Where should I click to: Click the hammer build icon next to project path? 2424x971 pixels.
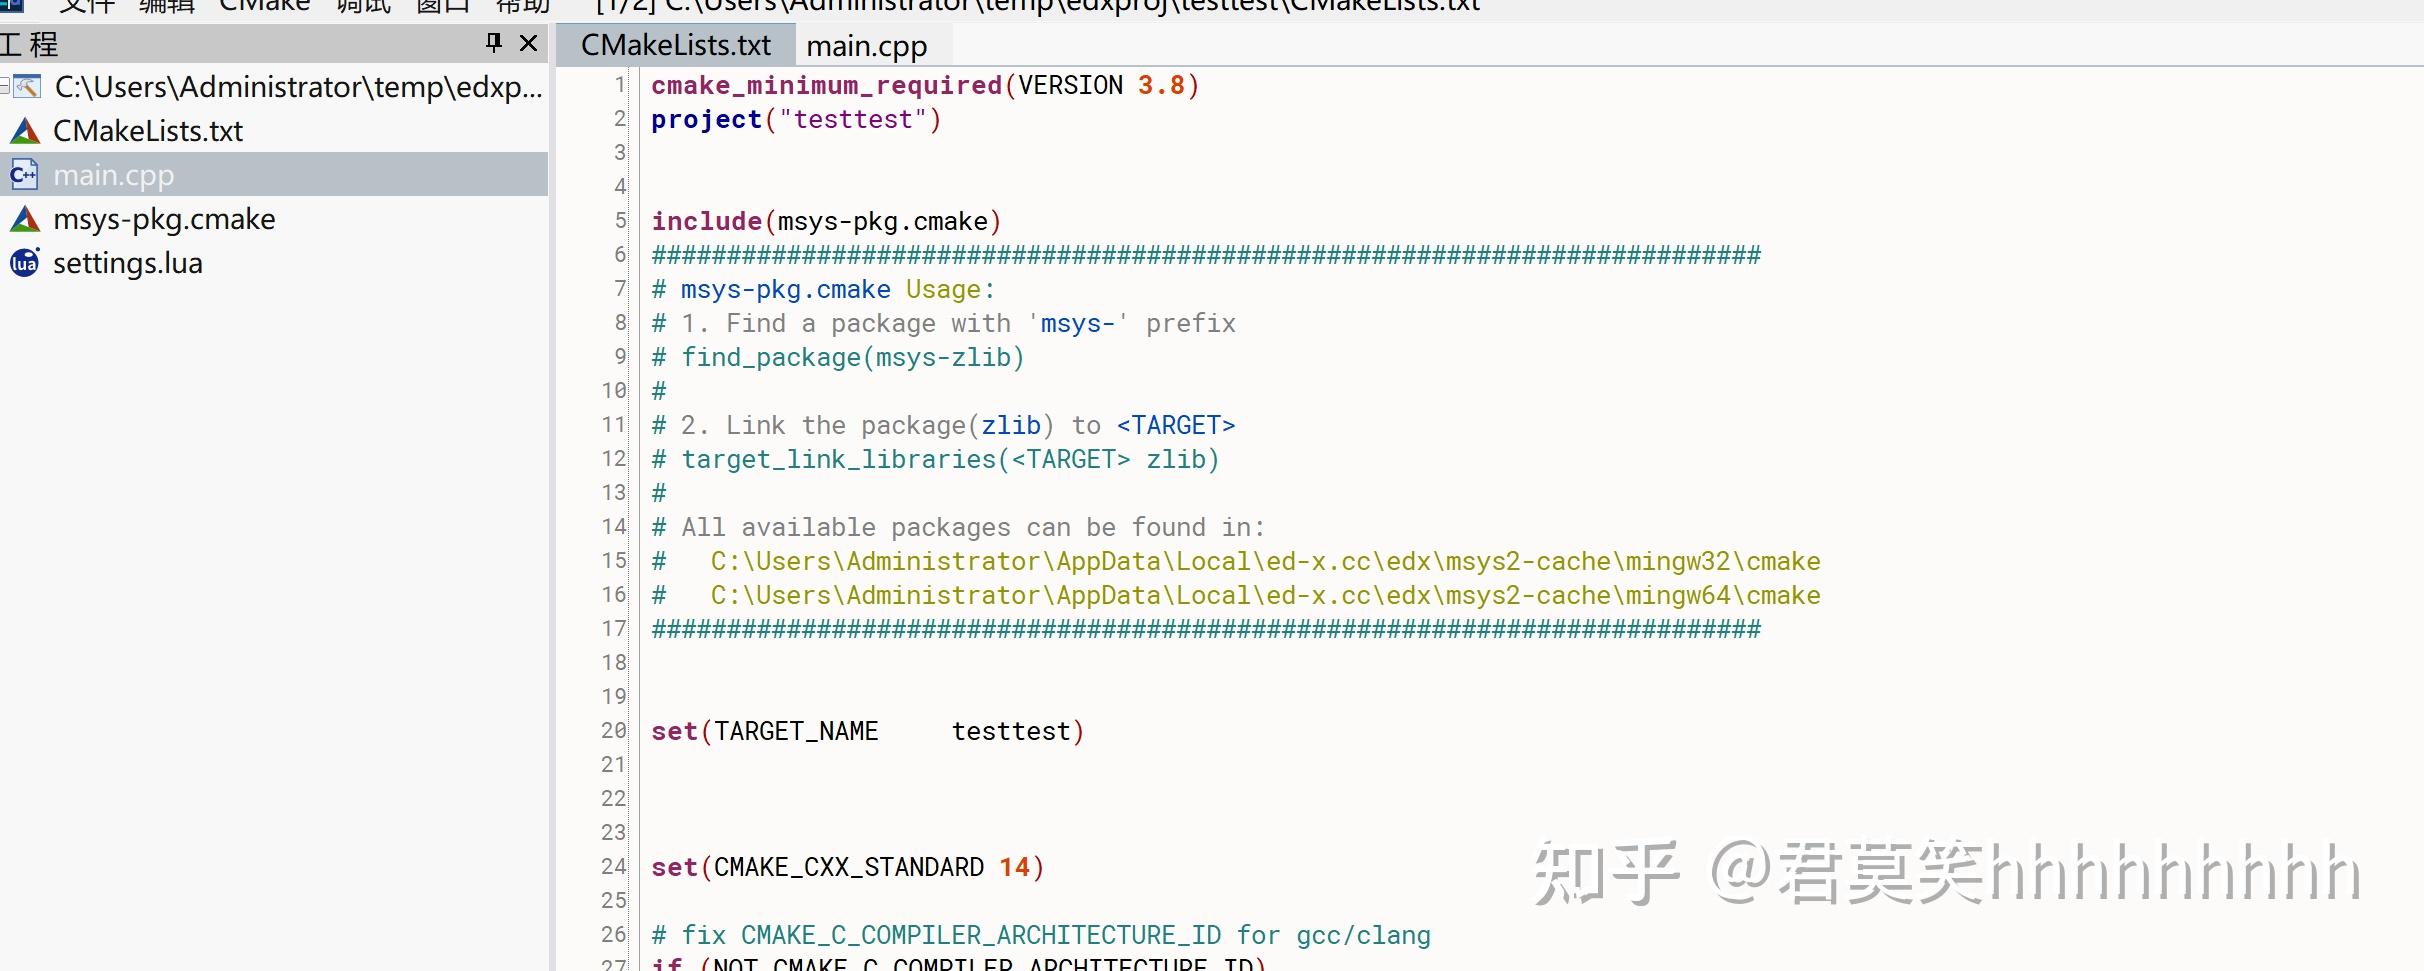click(x=29, y=87)
